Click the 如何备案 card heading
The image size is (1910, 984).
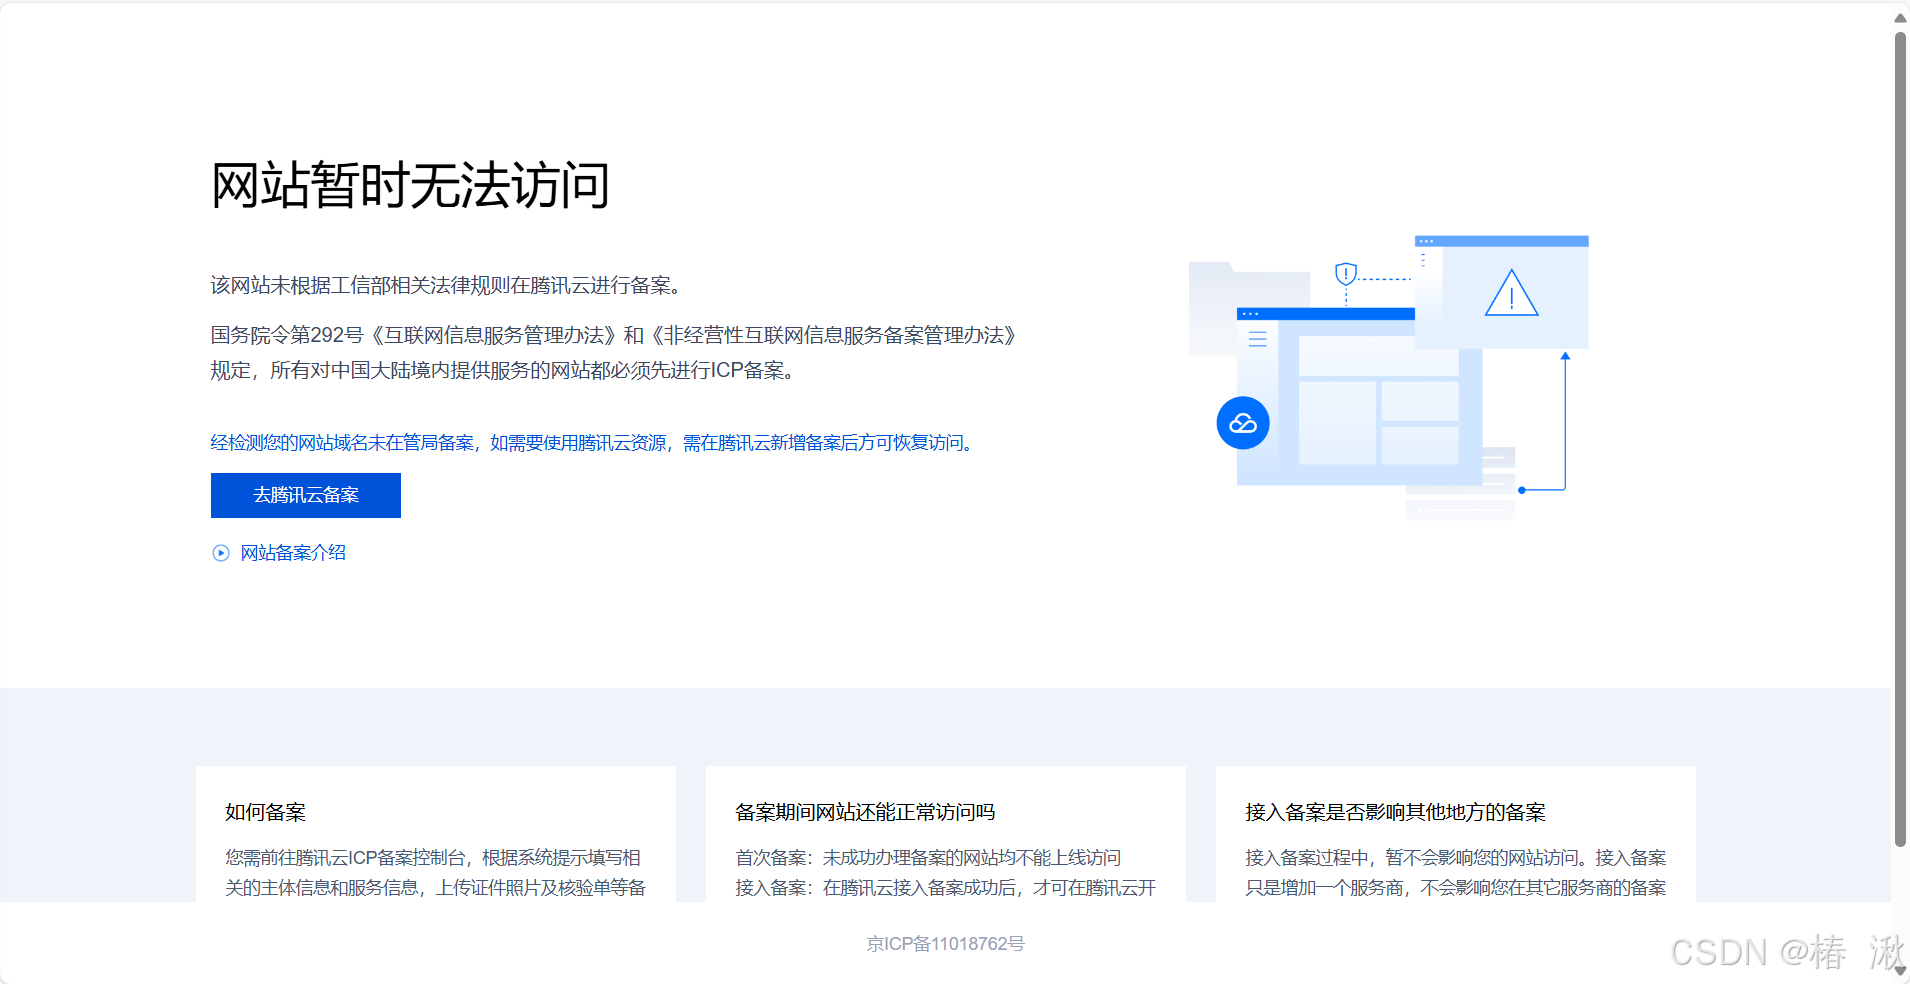pyautogui.click(x=265, y=812)
